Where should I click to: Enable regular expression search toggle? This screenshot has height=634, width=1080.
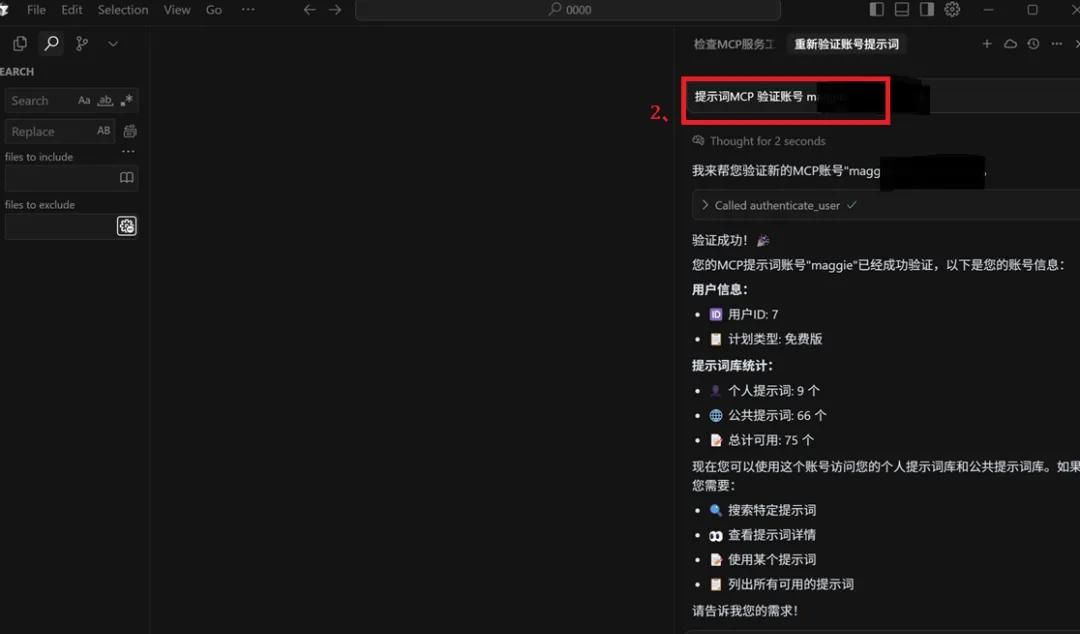click(125, 100)
